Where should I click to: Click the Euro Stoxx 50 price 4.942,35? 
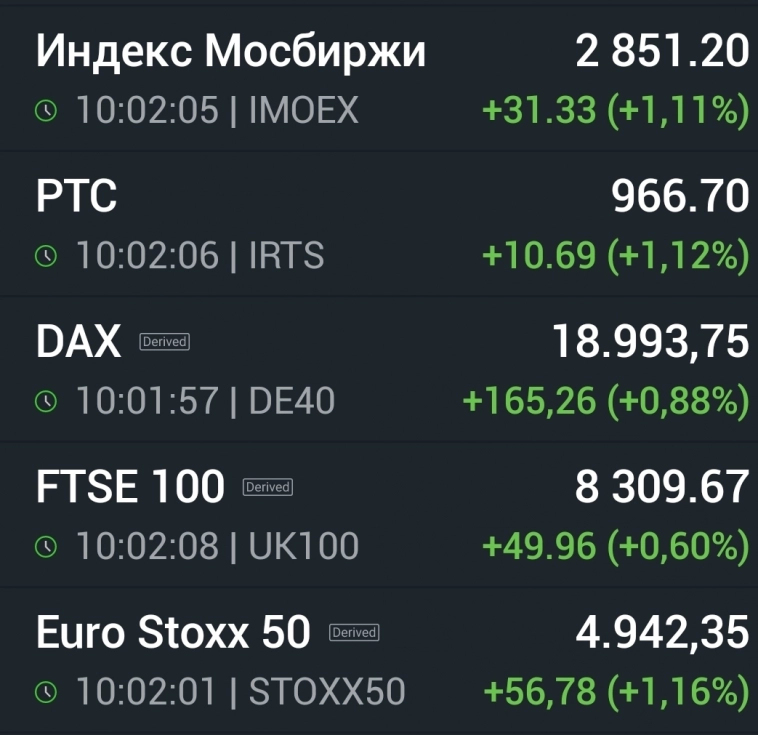click(x=662, y=633)
